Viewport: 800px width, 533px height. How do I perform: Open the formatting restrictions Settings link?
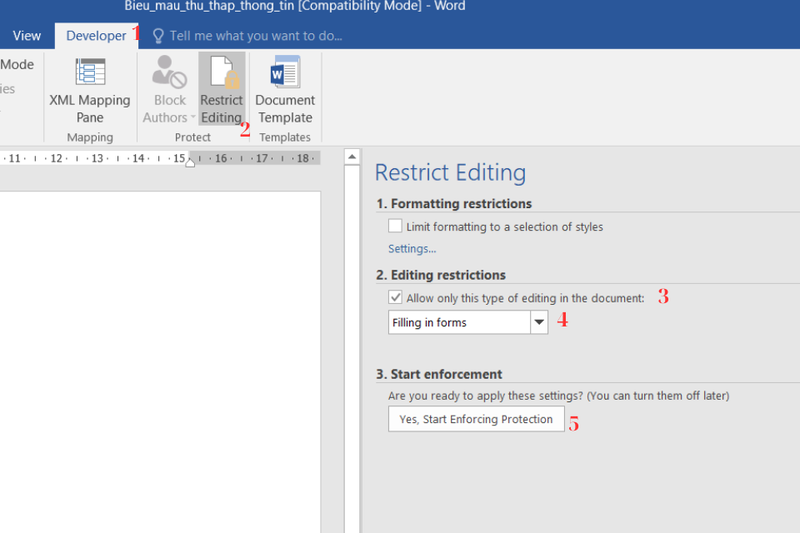click(x=412, y=249)
